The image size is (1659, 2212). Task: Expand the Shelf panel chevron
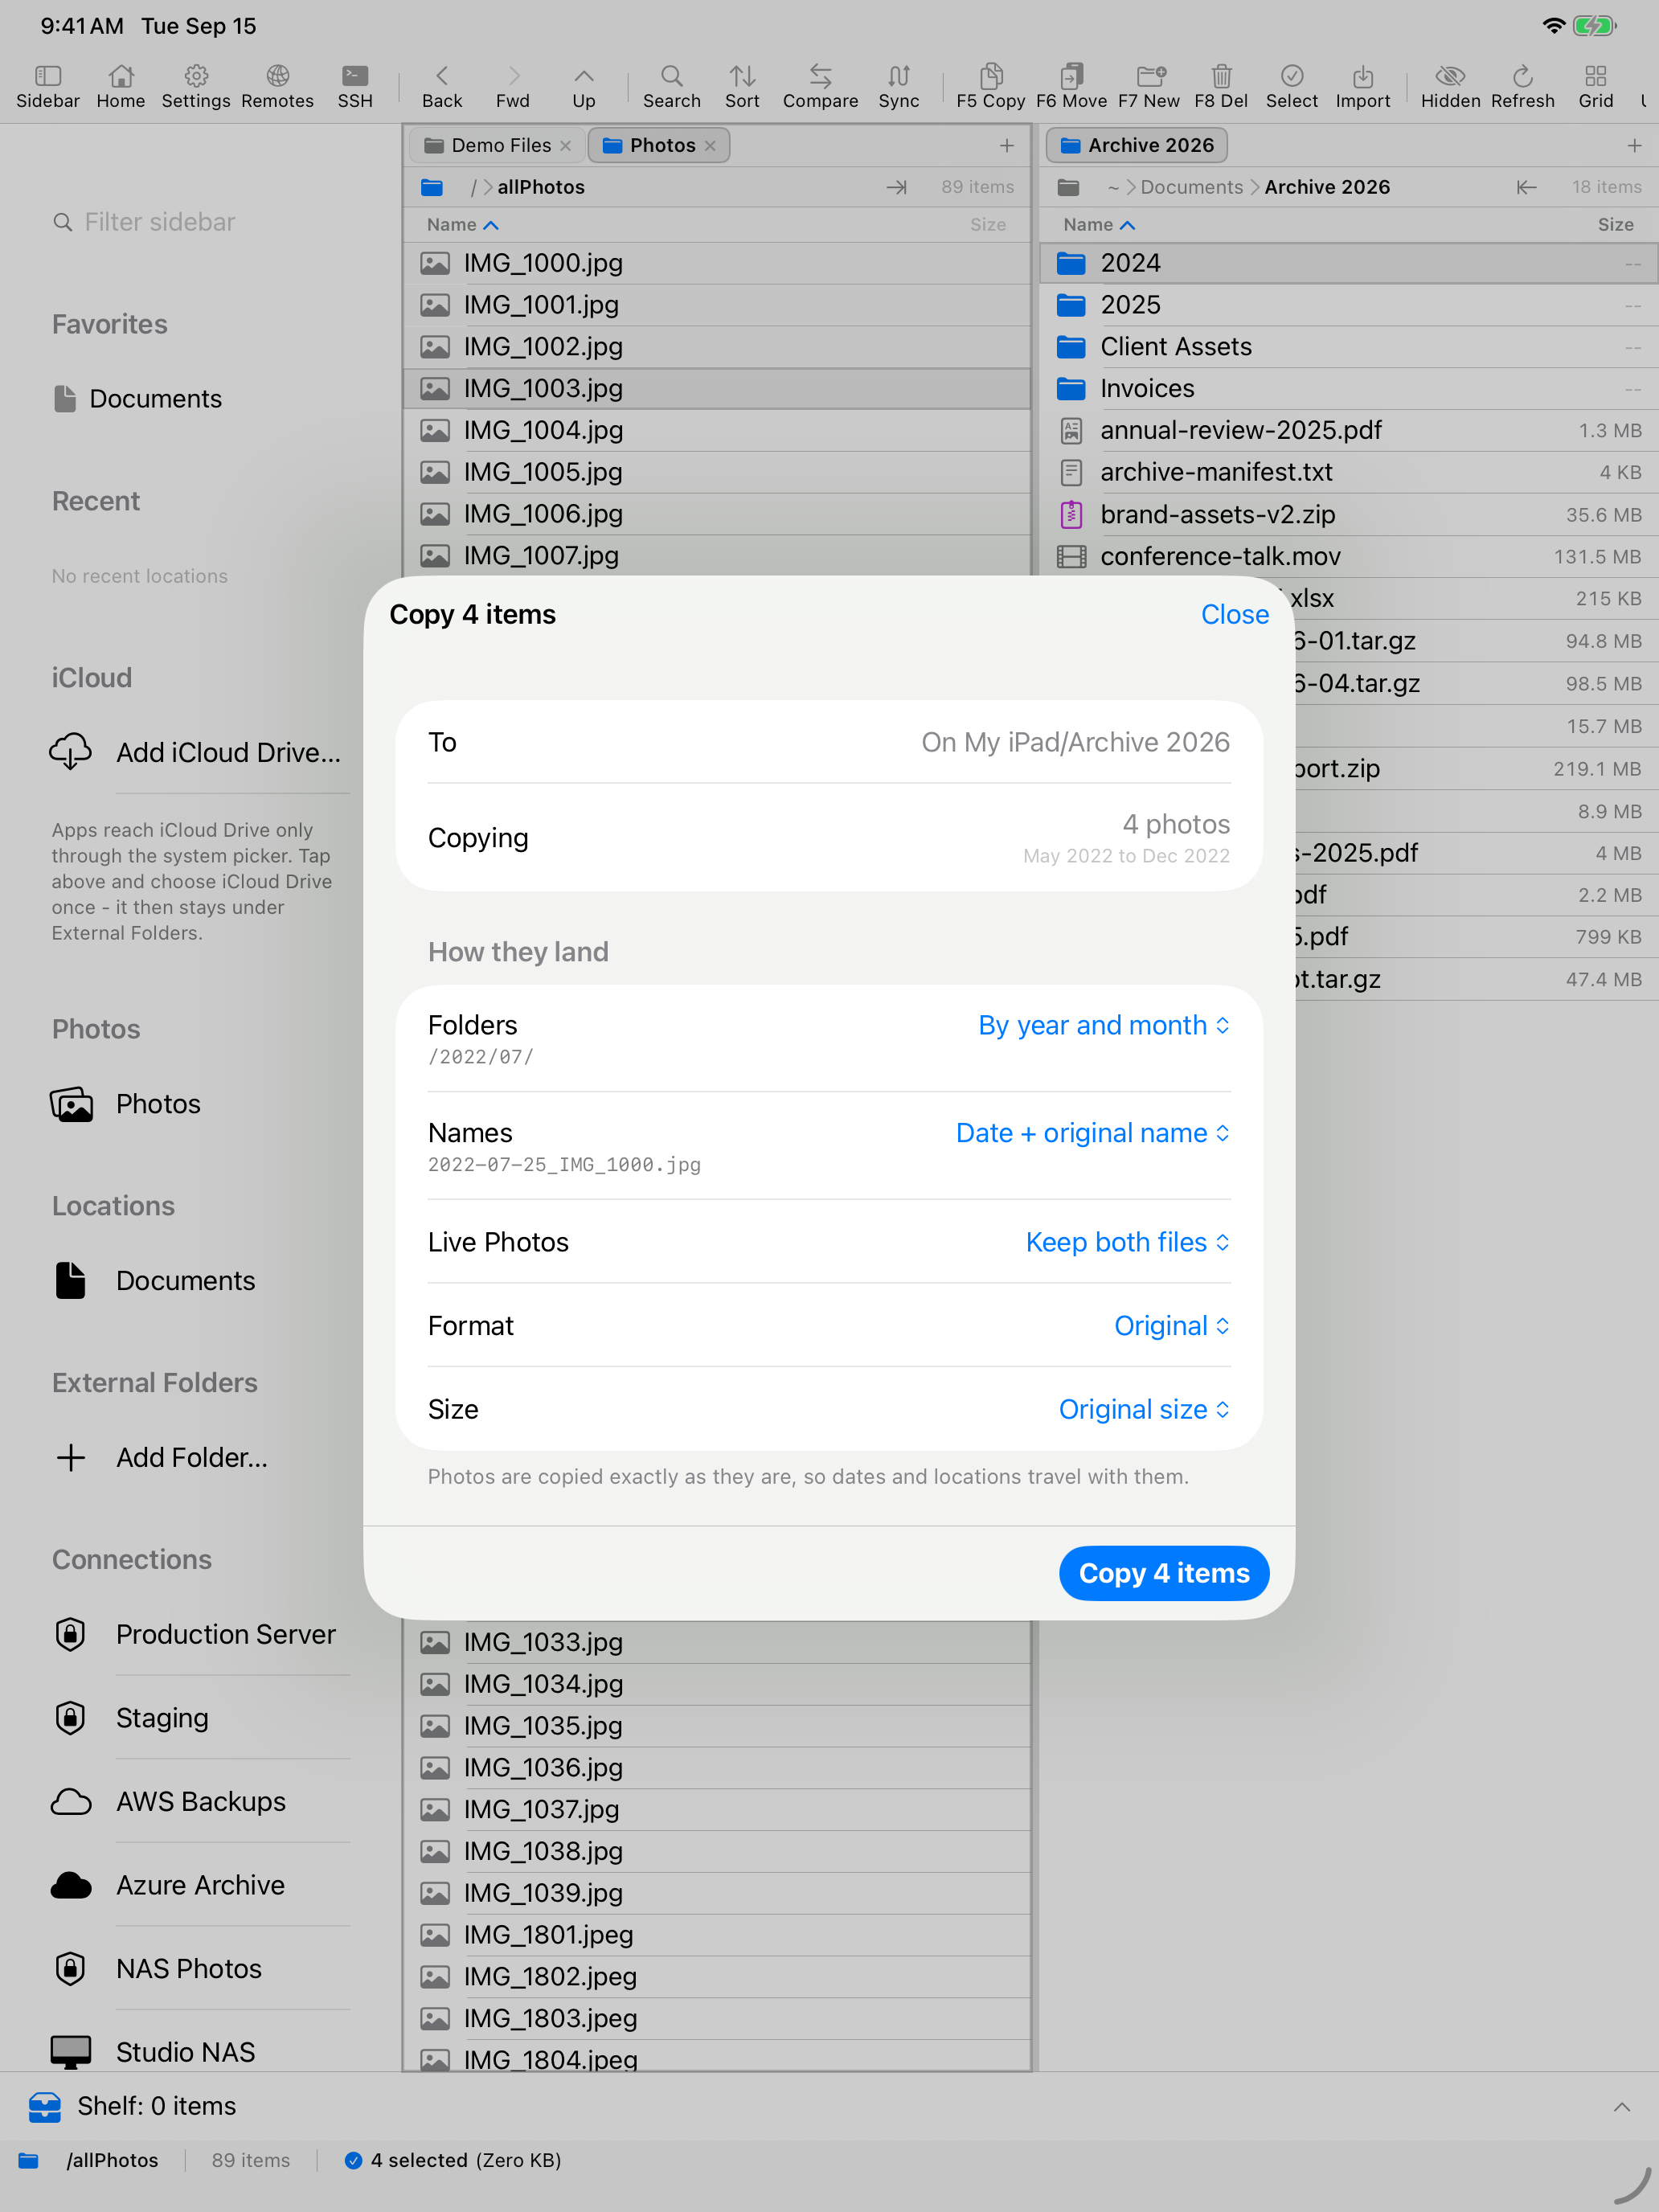point(1621,2107)
